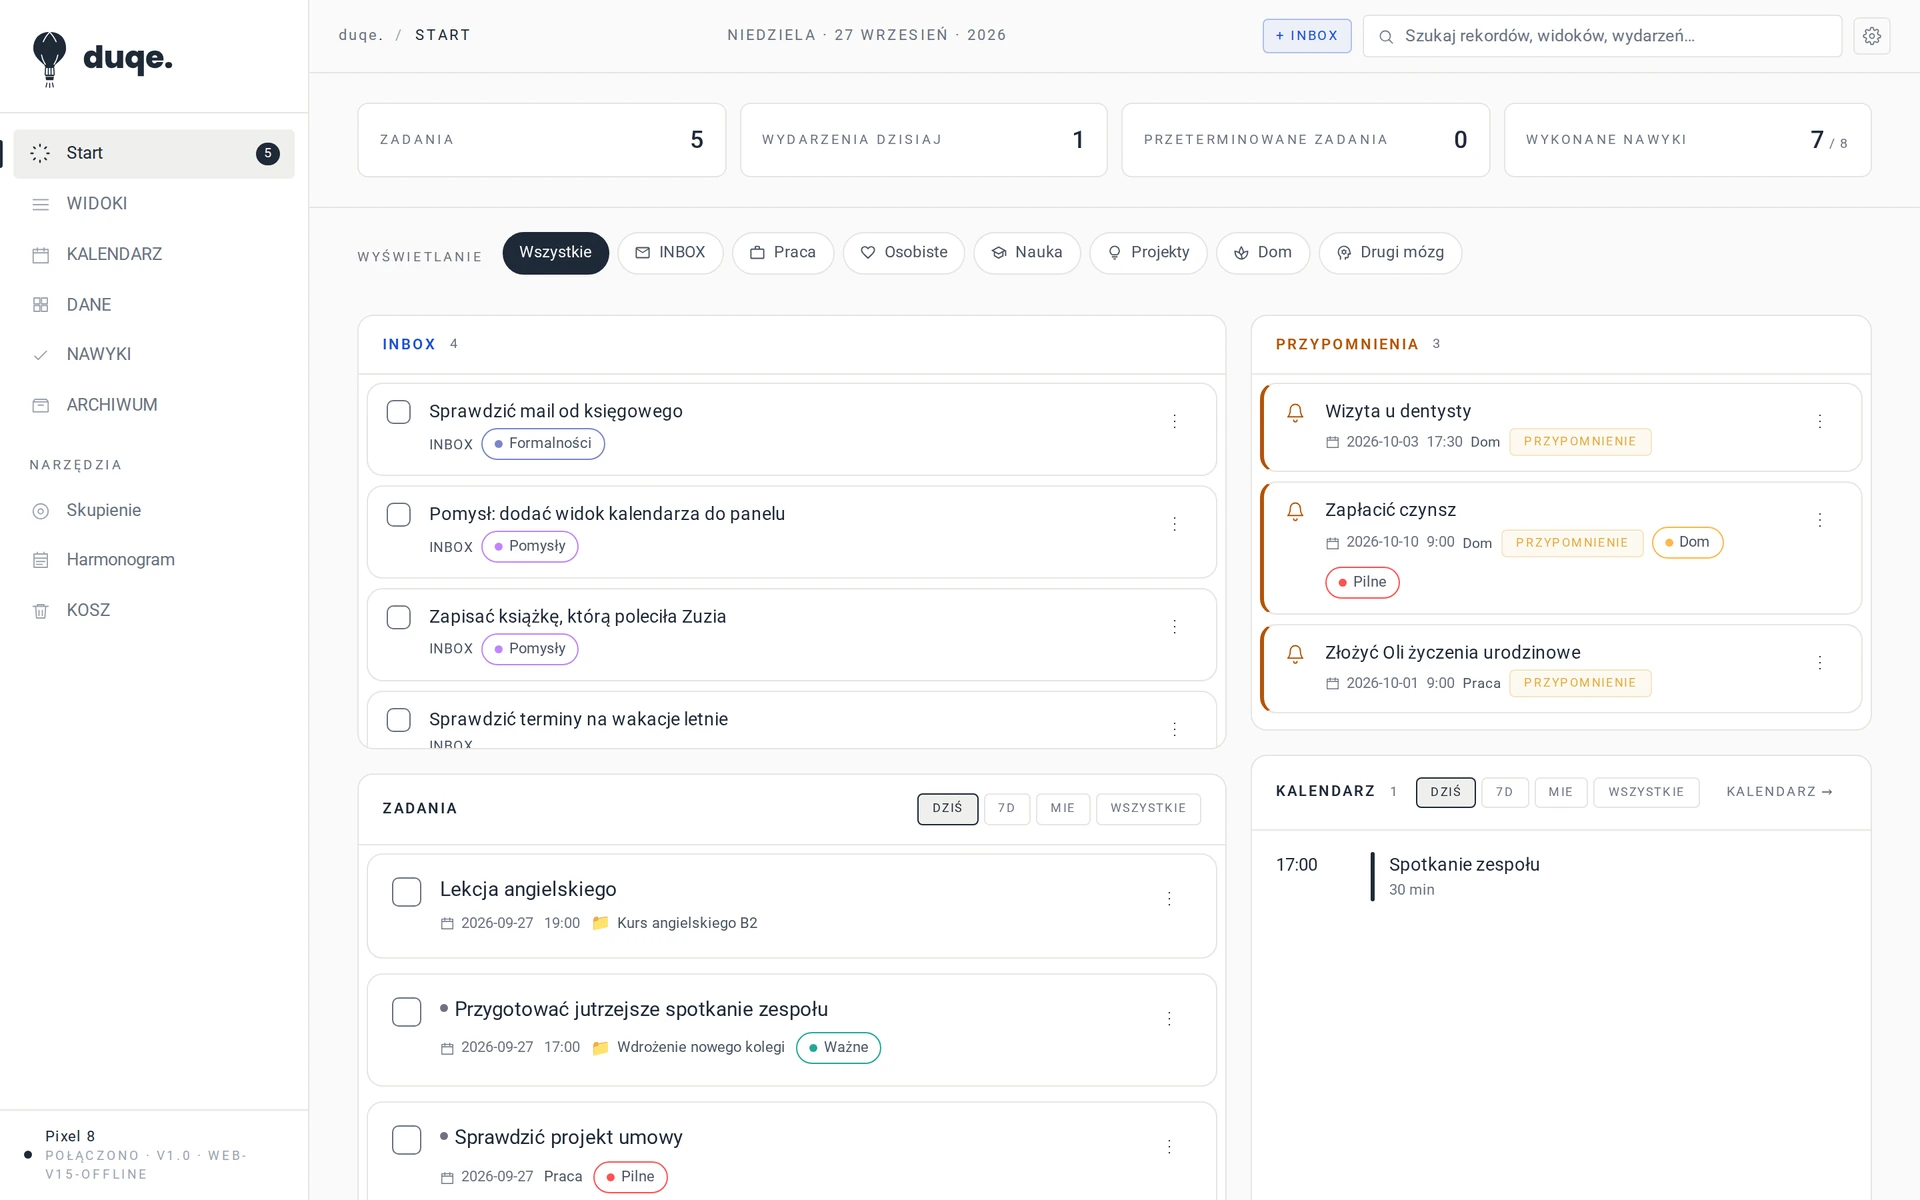Tick checkbox for Pomysł: dodać widok kalendarza
The width and height of the screenshot is (1920, 1200).
click(399, 515)
